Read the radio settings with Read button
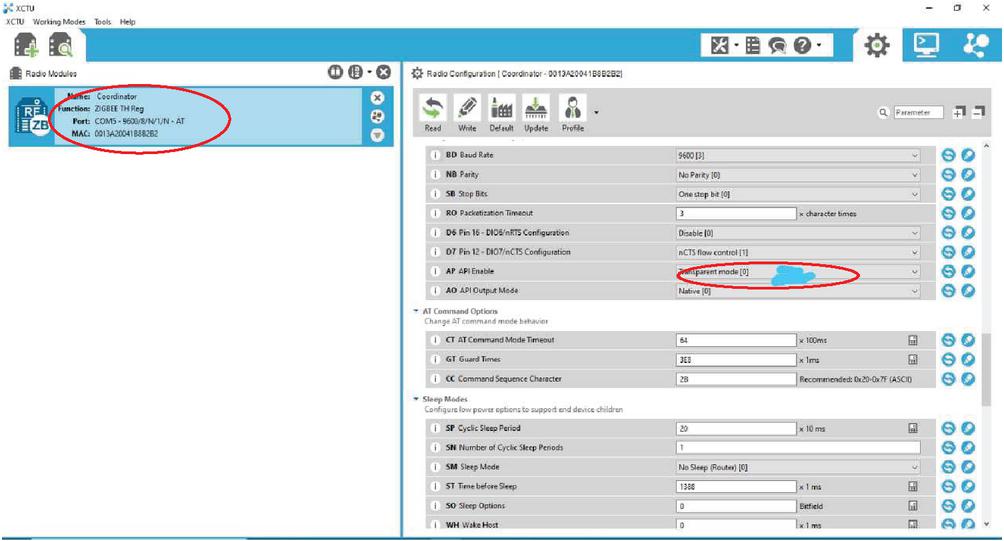The width and height of the screenshot is (1004, 541). click(x=432, y=113)
